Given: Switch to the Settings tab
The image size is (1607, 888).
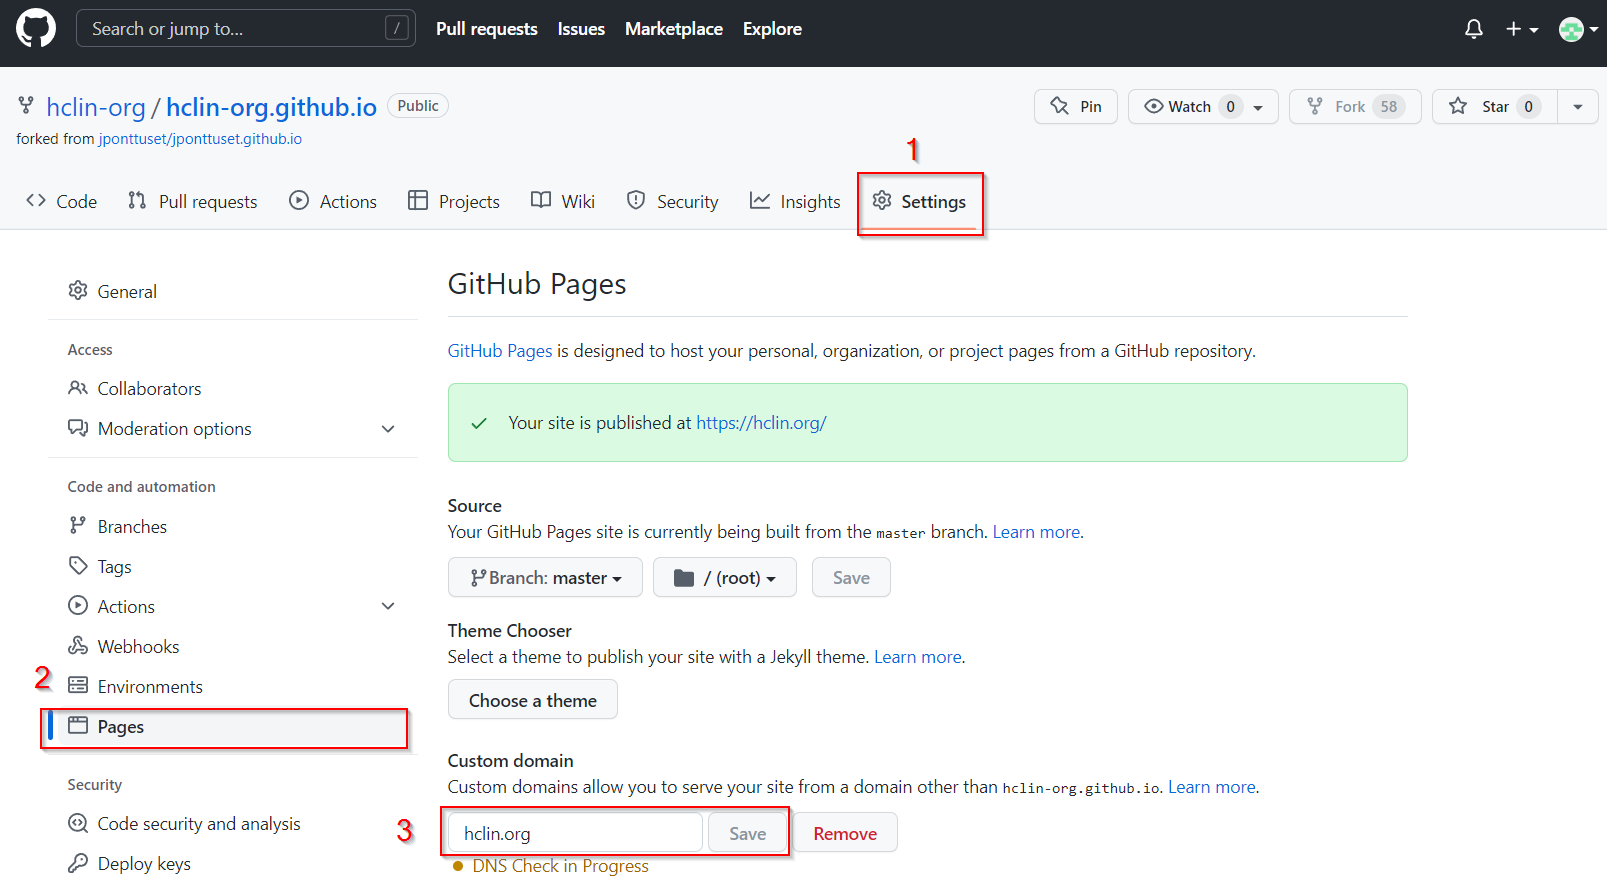Looking at the screenshot, I should point(919,201).
